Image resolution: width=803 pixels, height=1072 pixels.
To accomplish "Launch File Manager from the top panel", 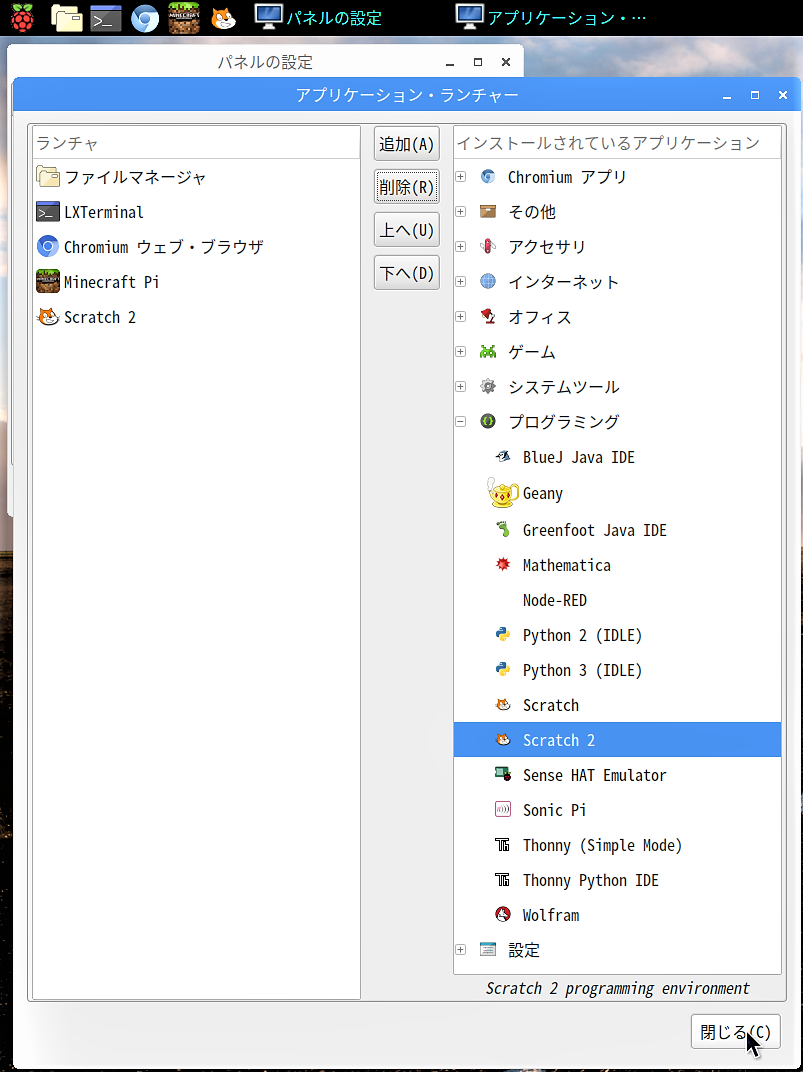I will click(67, 19).
